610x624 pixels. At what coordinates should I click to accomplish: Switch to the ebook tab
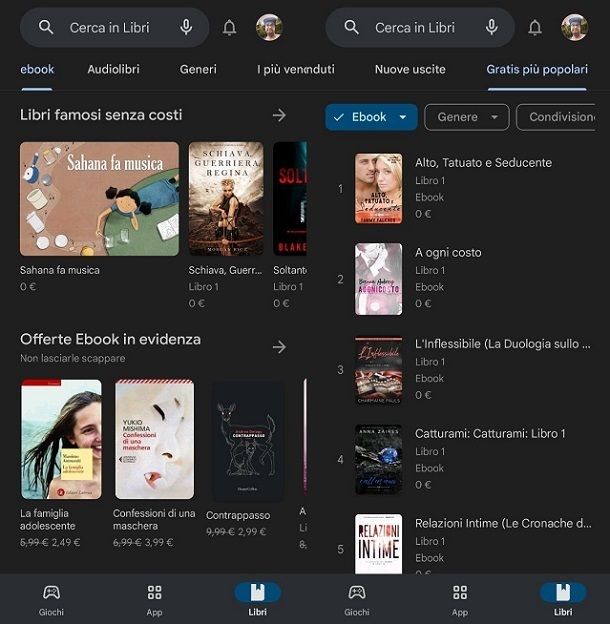point(37,70)
